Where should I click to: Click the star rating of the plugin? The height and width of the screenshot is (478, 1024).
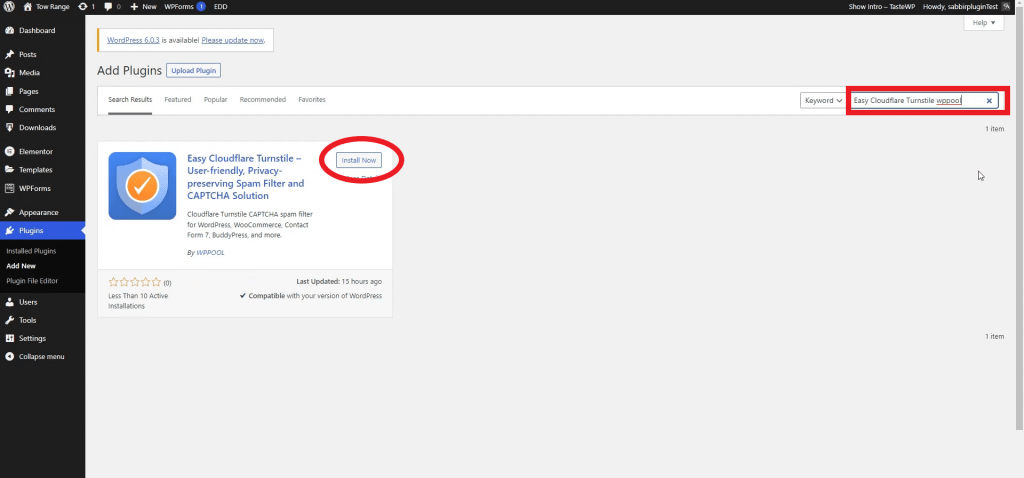coord(135,283)
